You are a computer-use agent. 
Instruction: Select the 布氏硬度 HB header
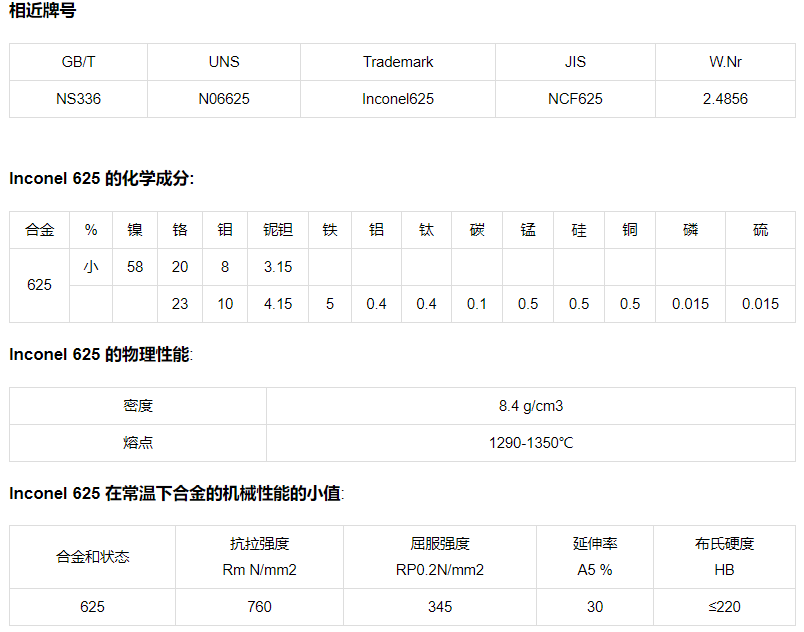pyautogui.click(x=725, y=557)
